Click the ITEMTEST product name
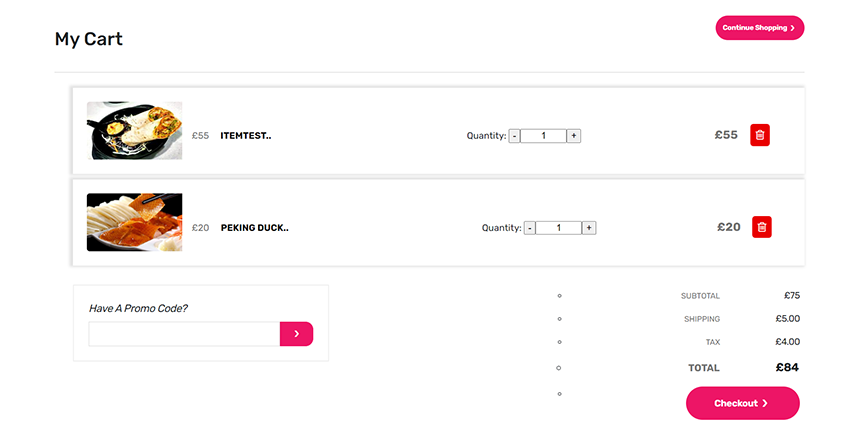This screenshot has width=865, height=435. coord(245,136)
